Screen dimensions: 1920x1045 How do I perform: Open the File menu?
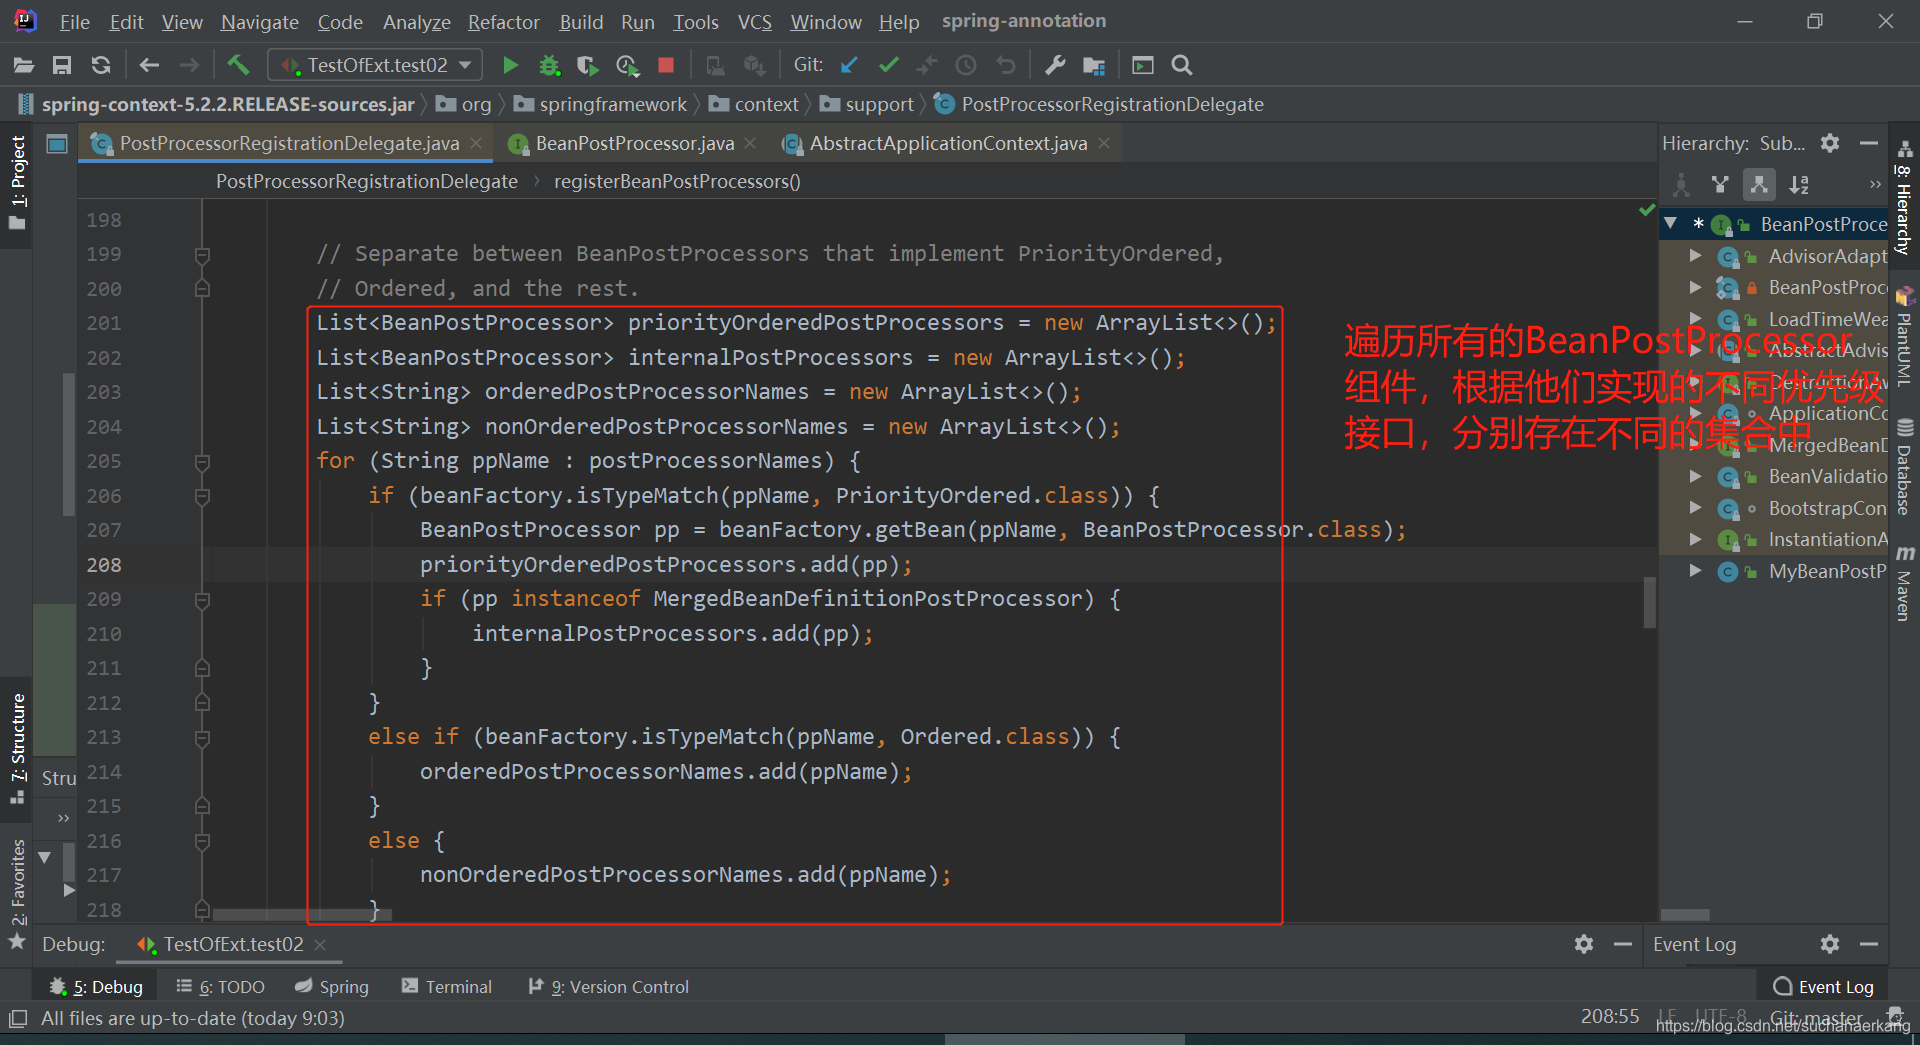(75, 22)
